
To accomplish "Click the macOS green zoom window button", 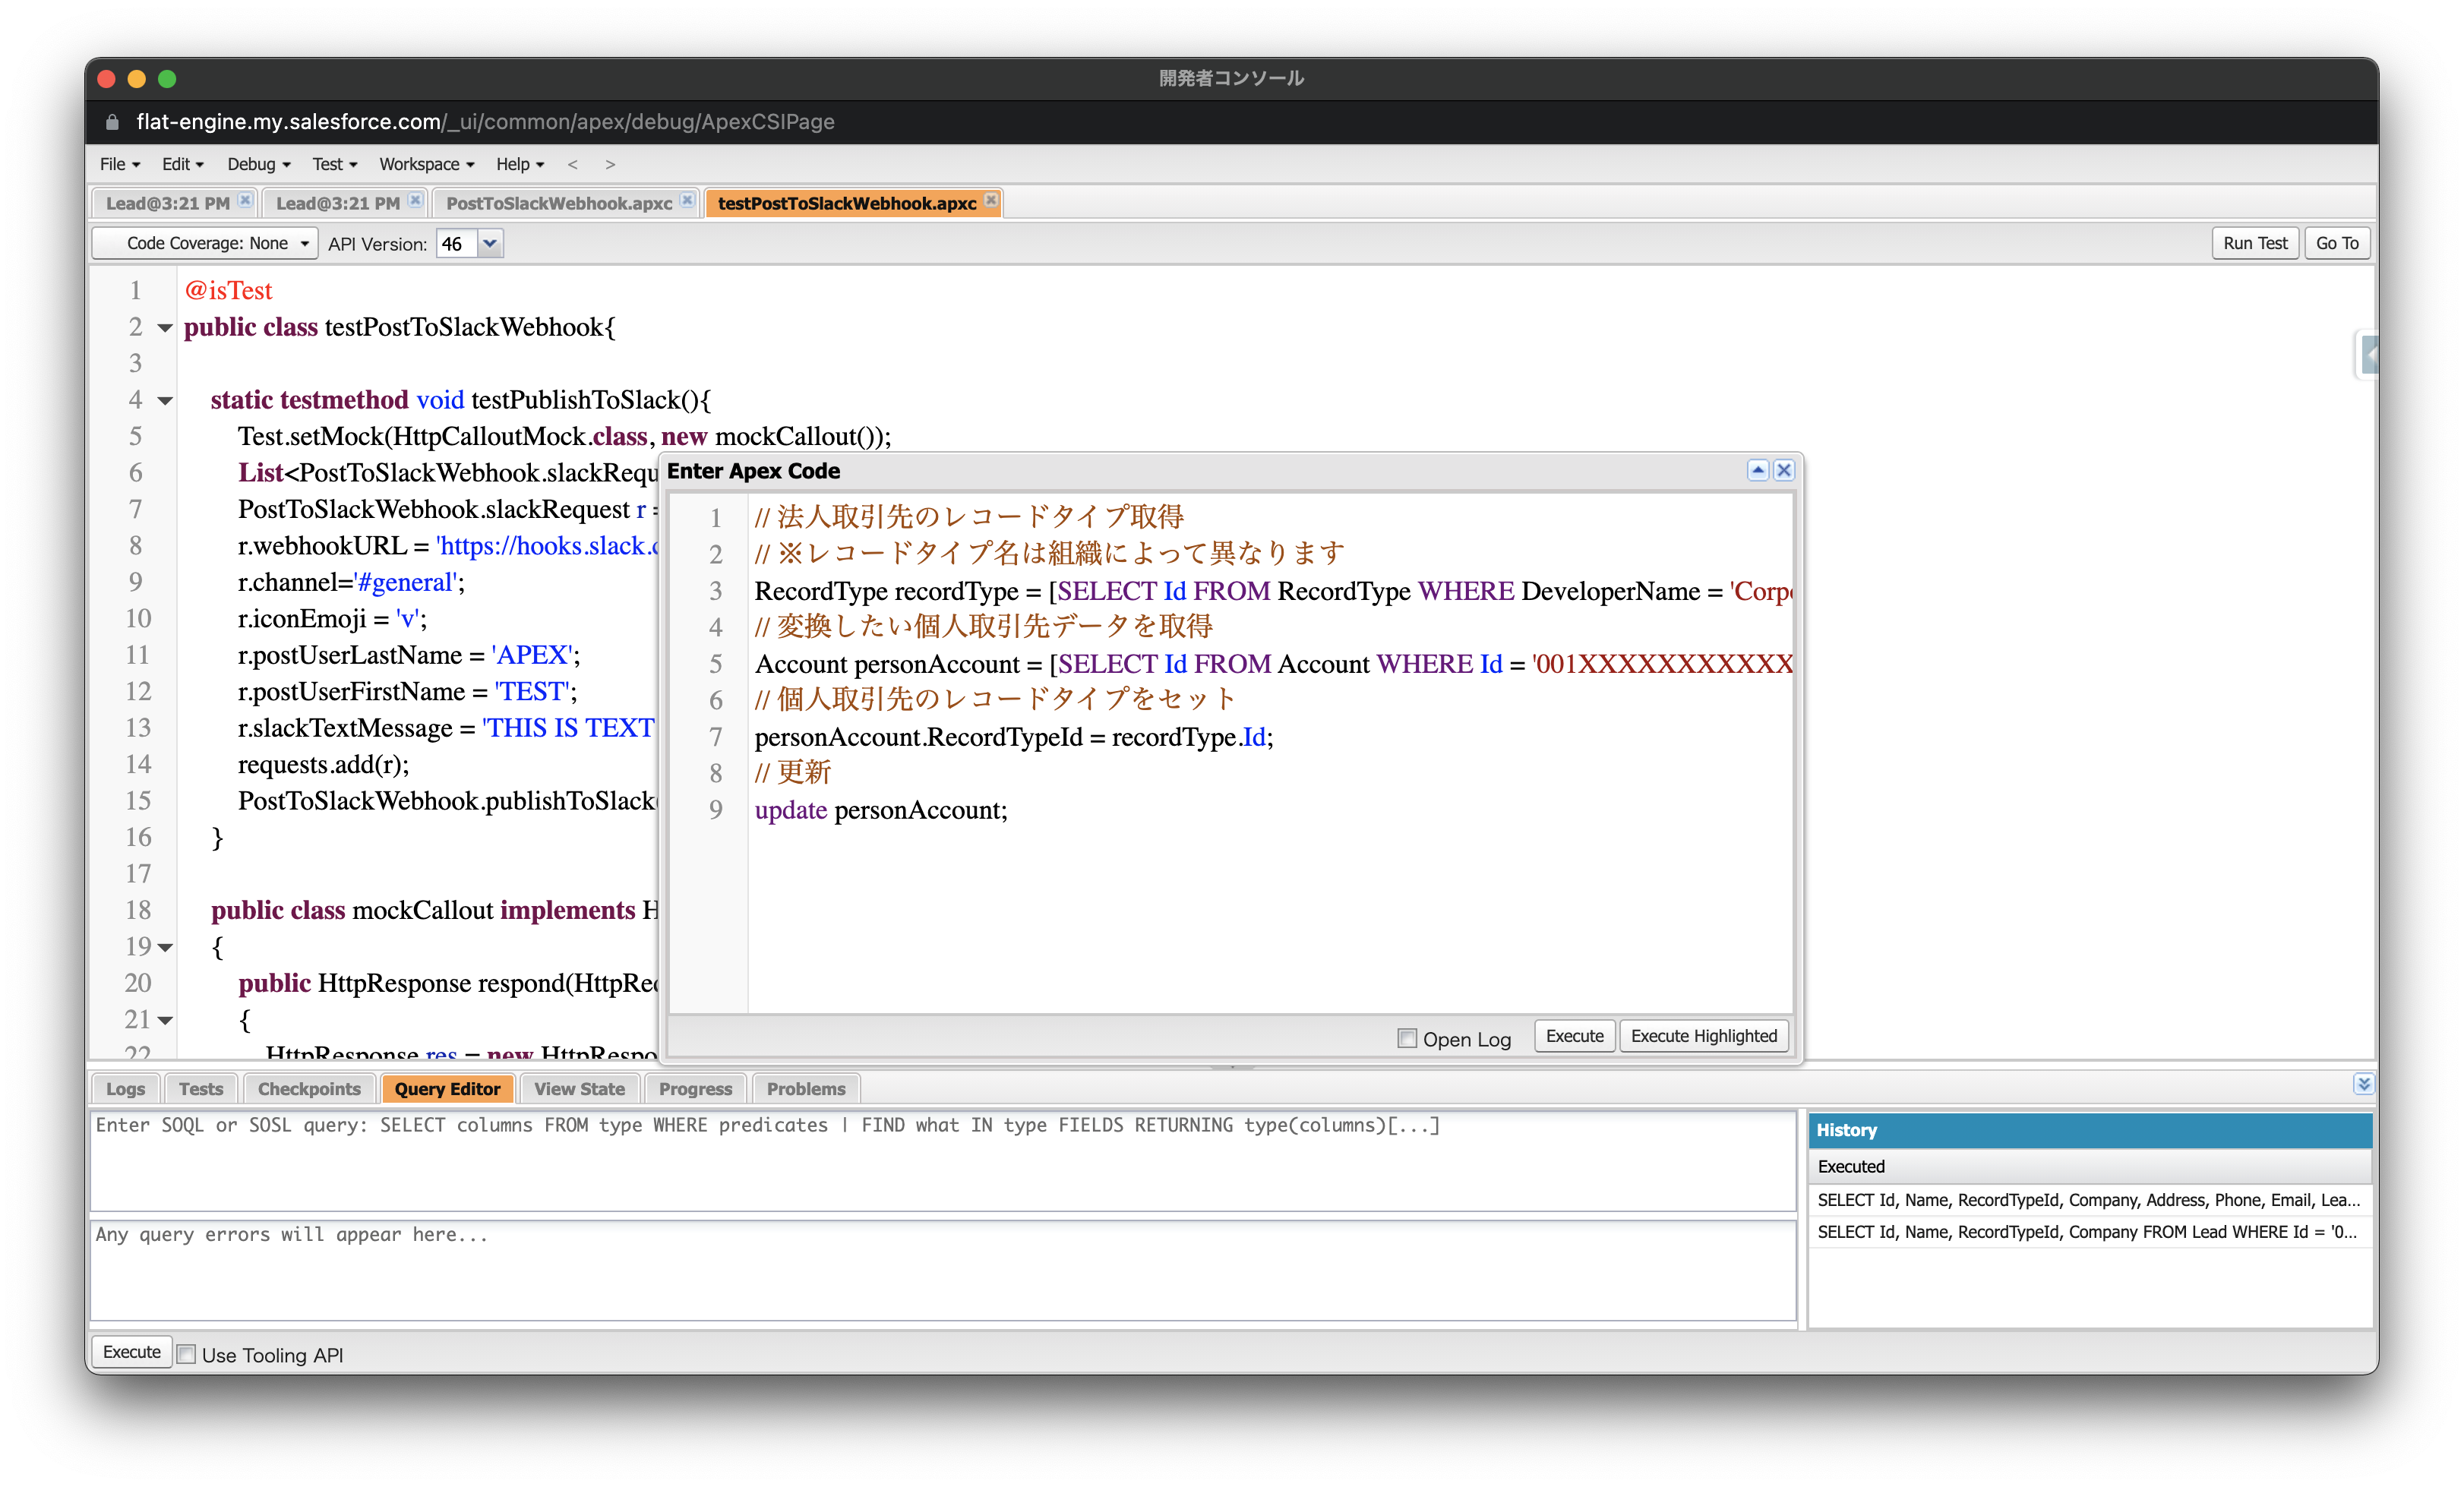I will pyautogui.click(x=167, y=78).
